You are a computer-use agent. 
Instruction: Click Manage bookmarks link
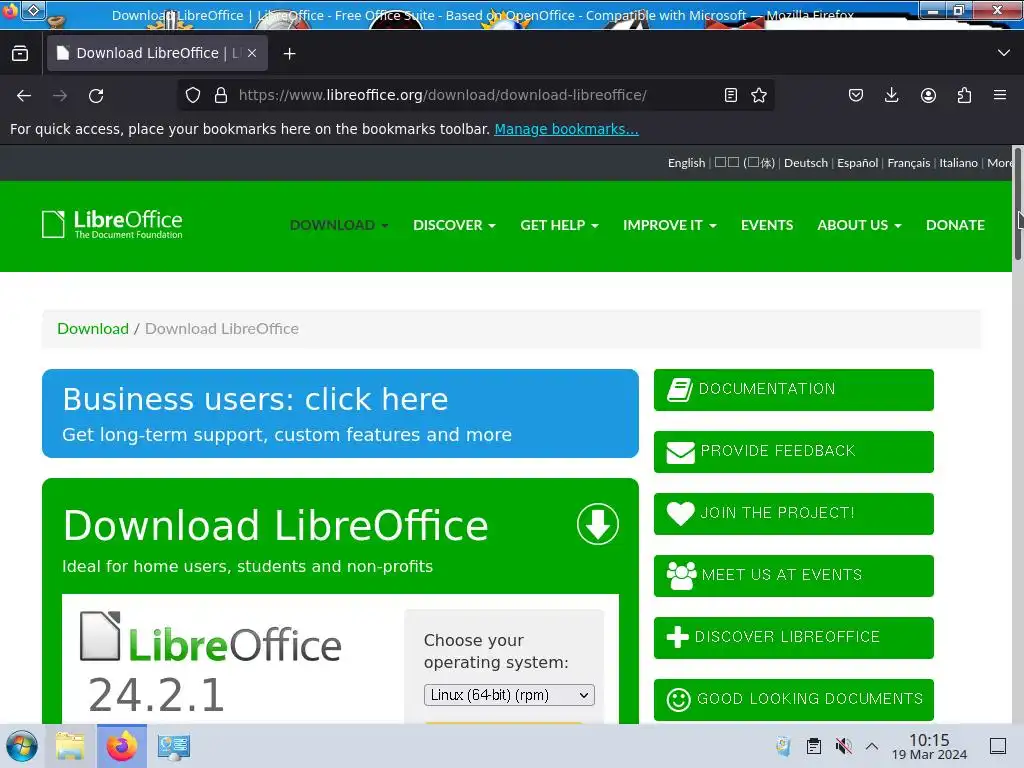pyautogui.click(x=566, y=129)
